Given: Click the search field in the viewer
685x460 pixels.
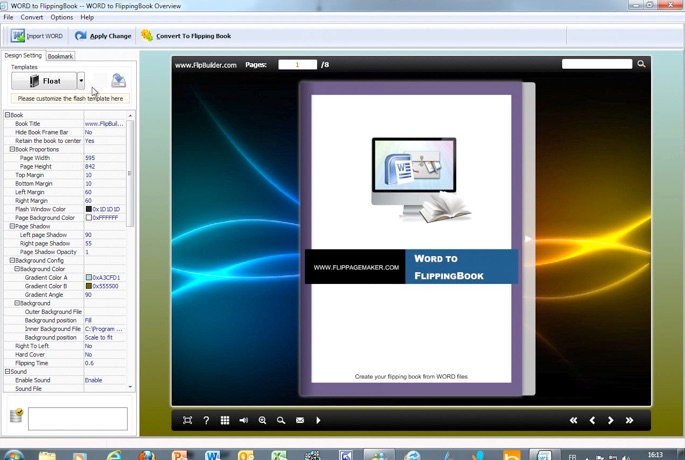Looking at the screenshot, I should 597,64.
